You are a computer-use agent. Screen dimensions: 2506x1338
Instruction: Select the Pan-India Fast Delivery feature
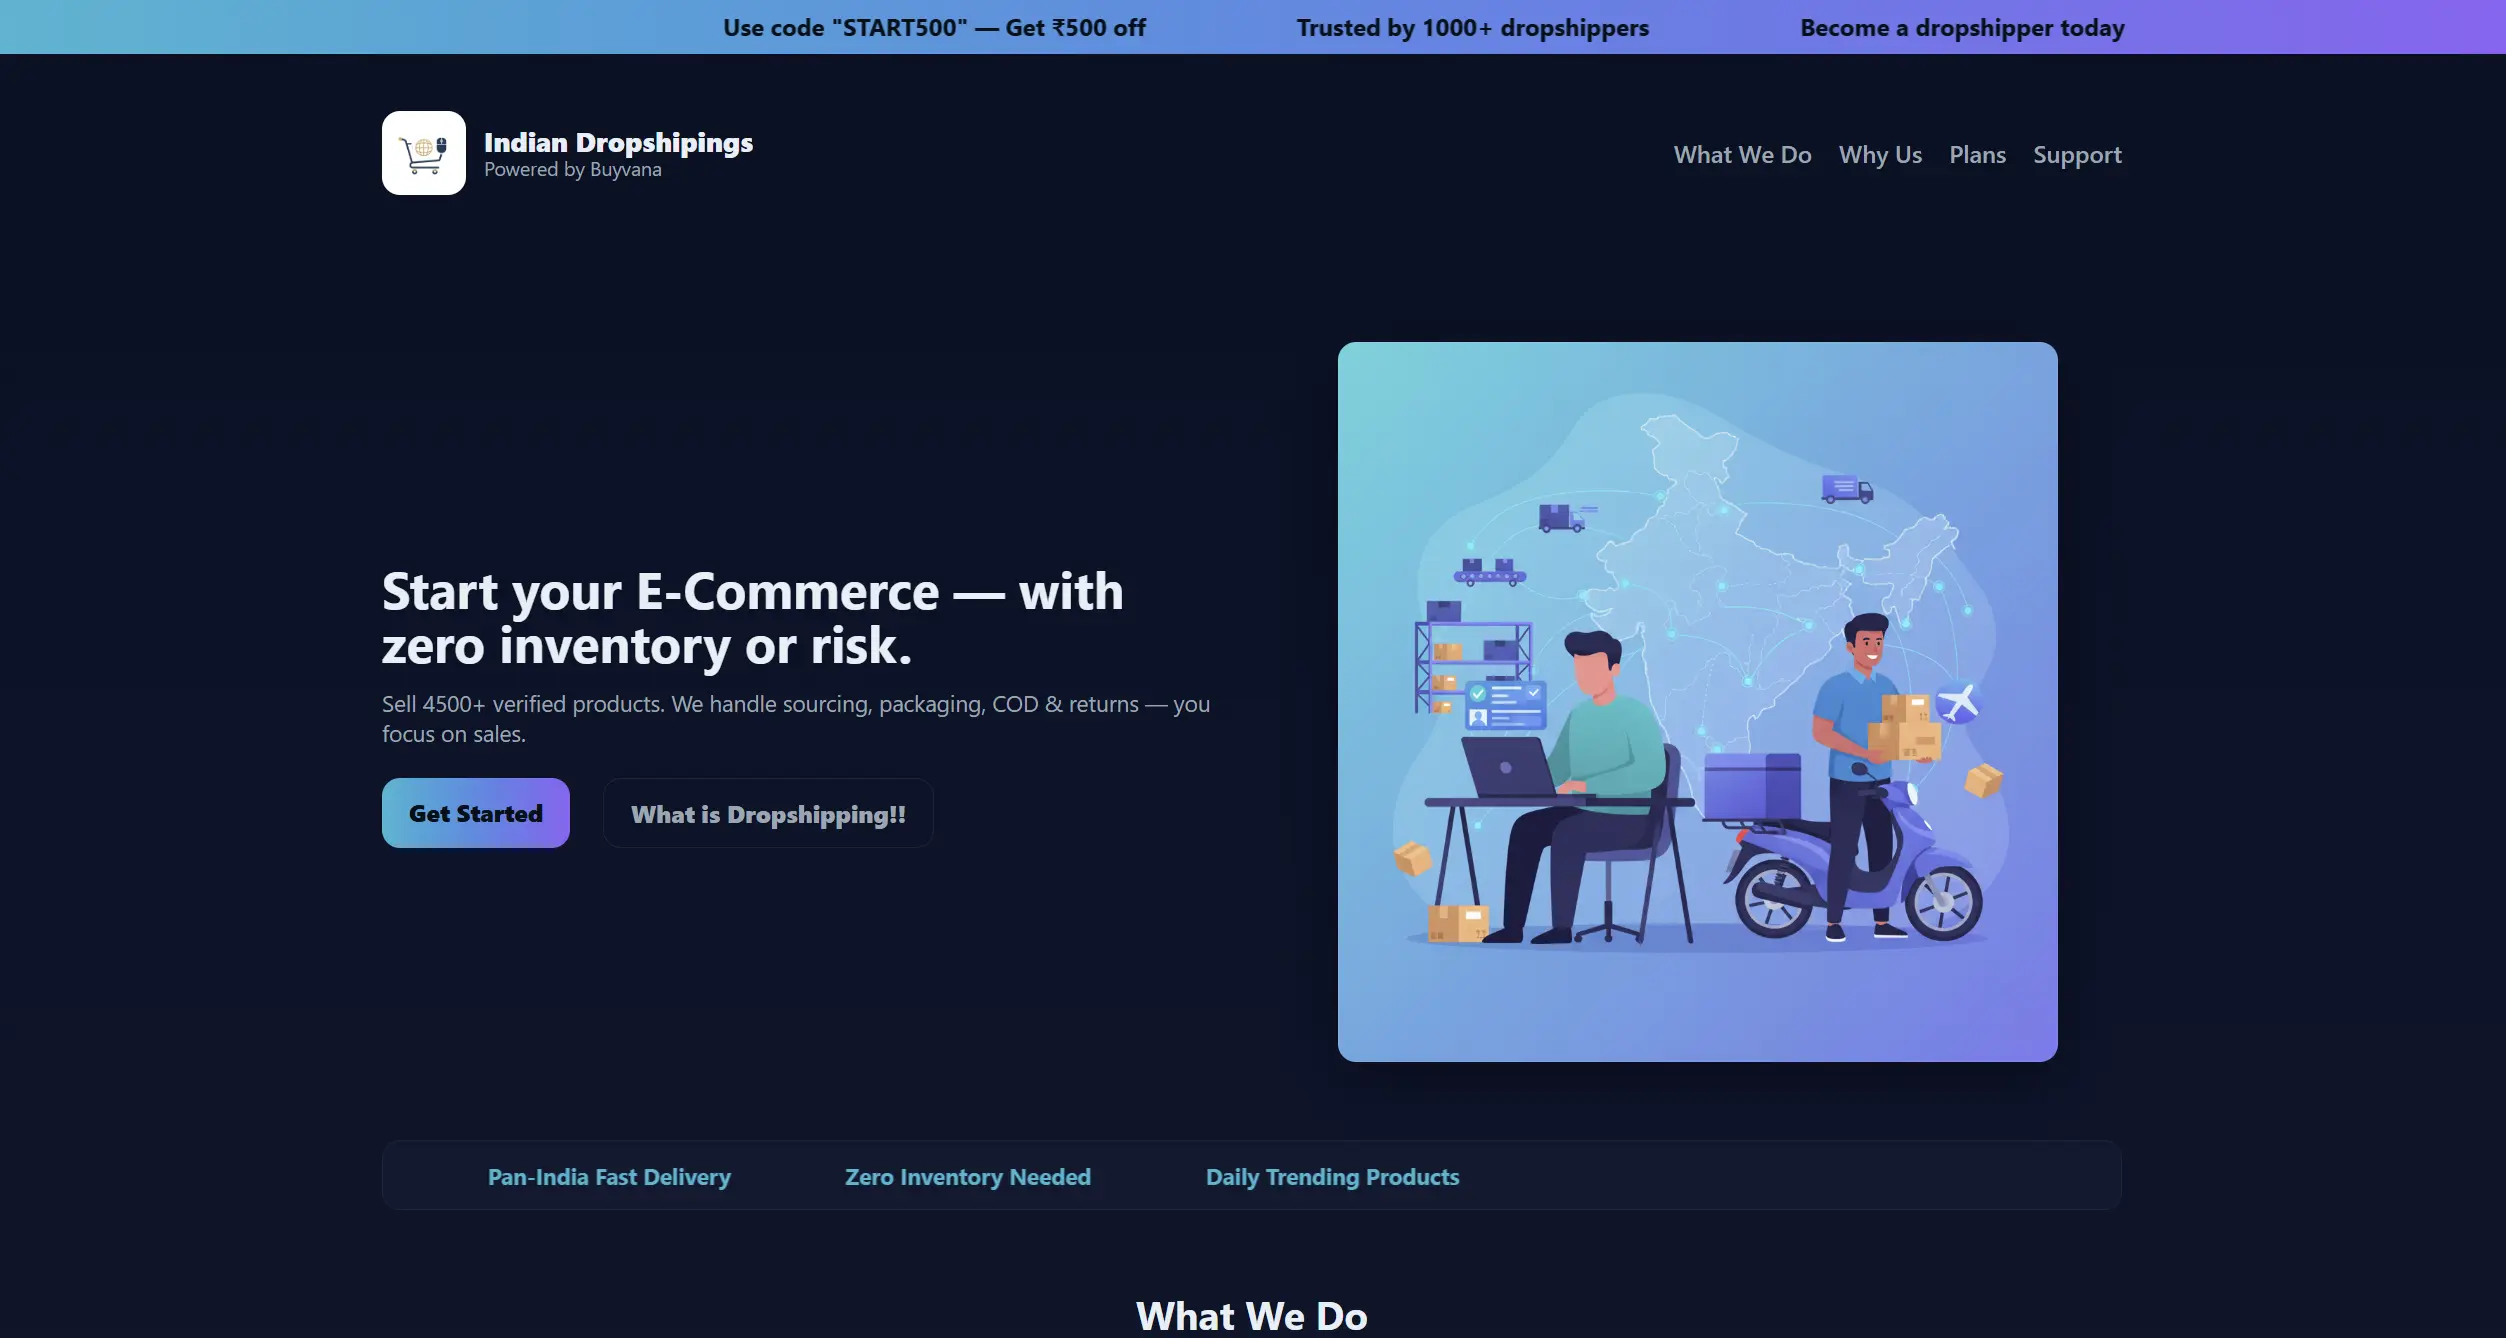(x=609, y=1176)
